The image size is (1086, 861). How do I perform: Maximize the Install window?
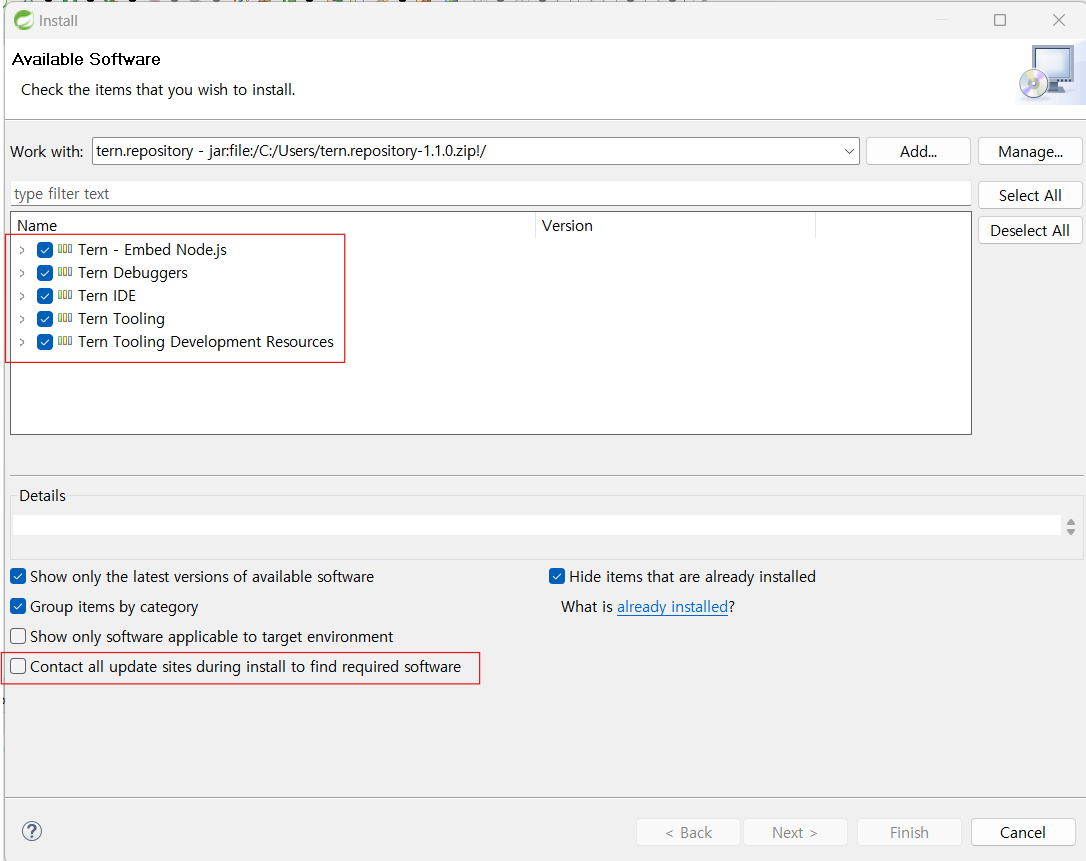point(999,20)
